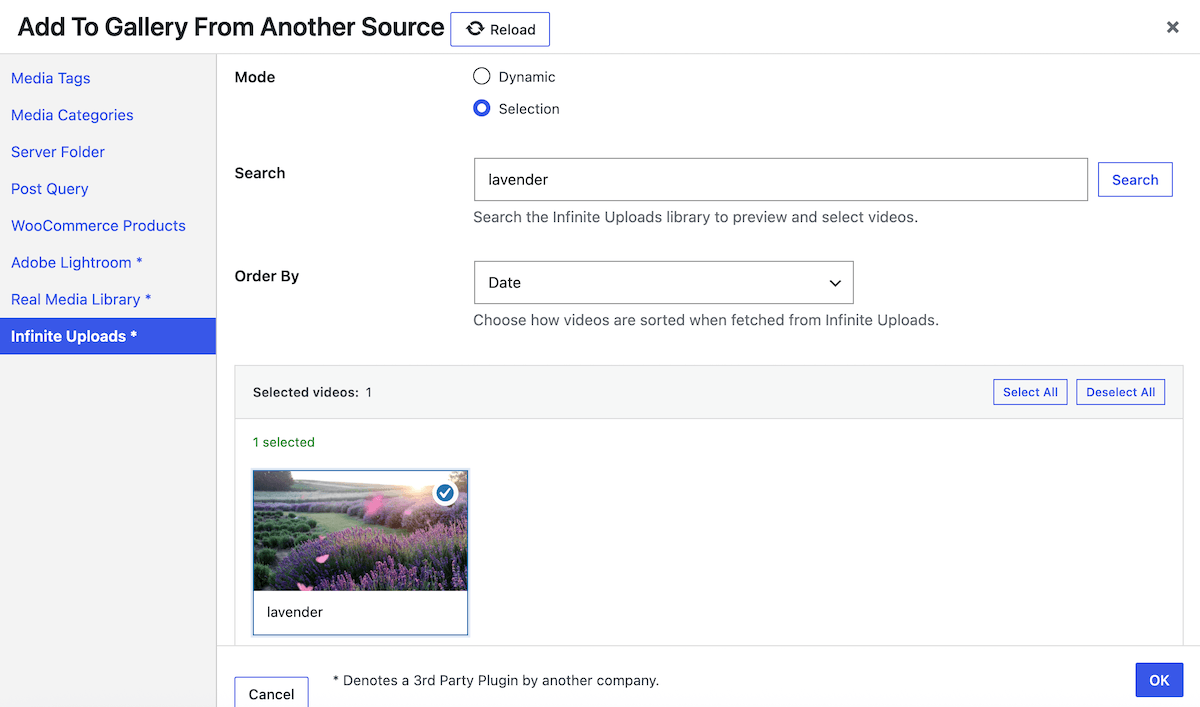Open the WooCommerce Products source
Screen dimensions: 1200x707
pos(97,226)
